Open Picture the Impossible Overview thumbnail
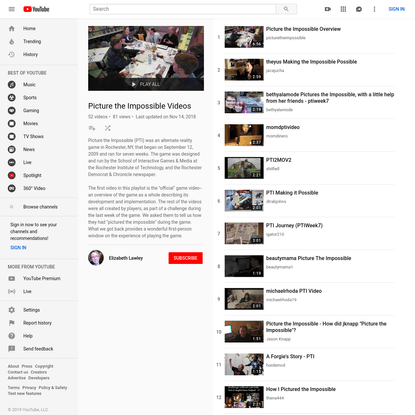Screen dimensions: 415x415 click(244, 37)
